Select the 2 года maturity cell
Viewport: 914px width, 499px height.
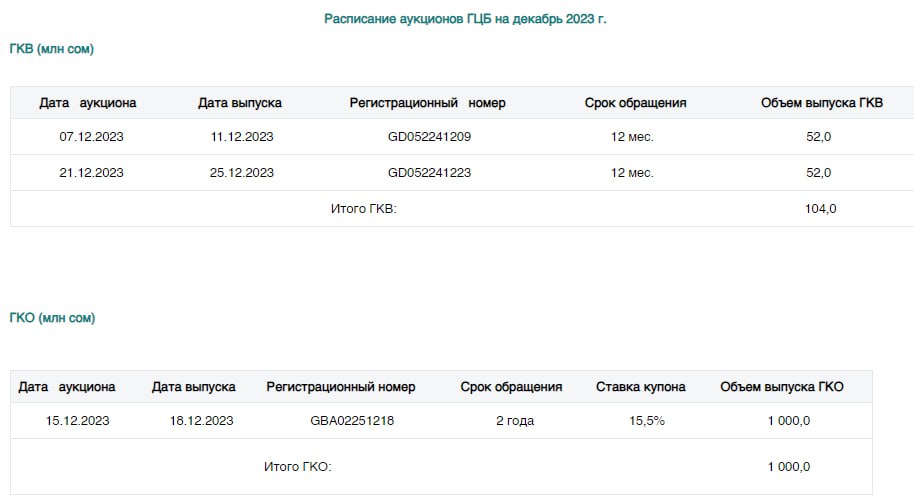515,421
